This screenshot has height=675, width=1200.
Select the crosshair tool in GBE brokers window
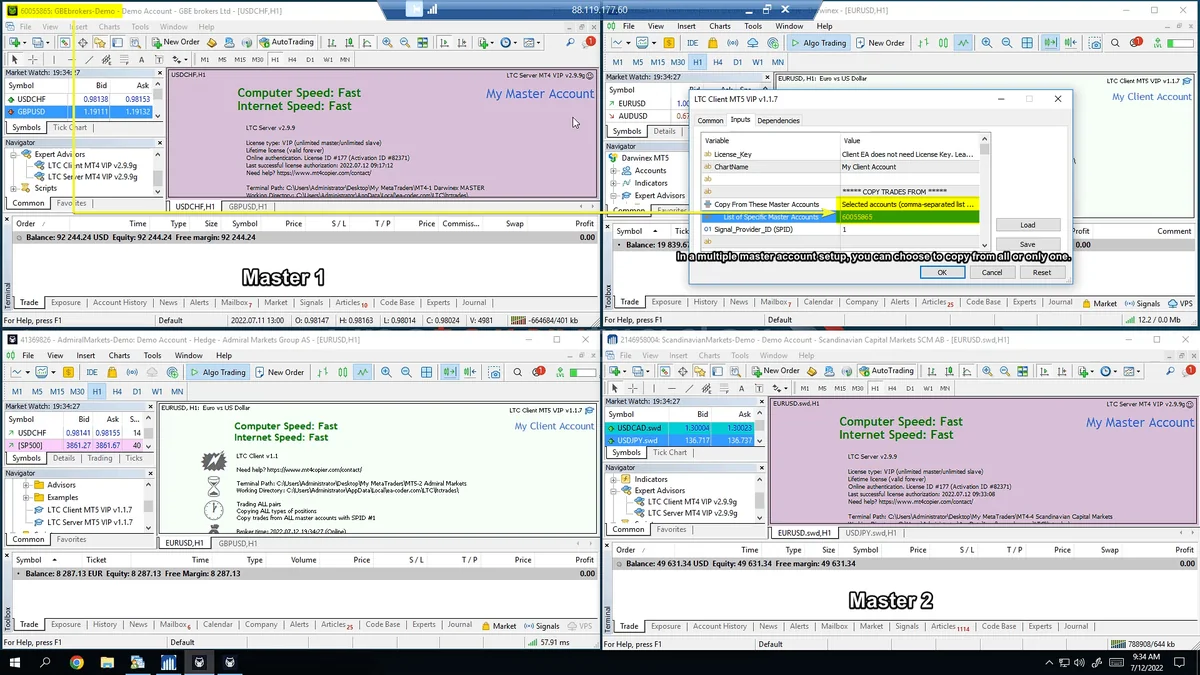click(33, 60)
